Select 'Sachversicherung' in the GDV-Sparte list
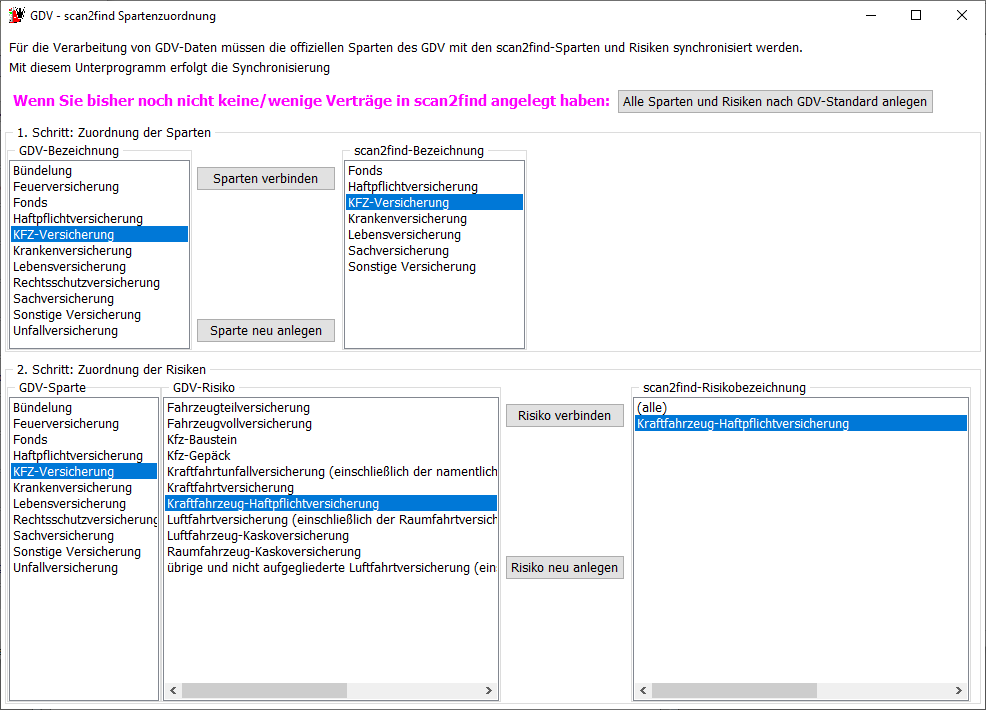986x710 pixels. click(84, 536)
